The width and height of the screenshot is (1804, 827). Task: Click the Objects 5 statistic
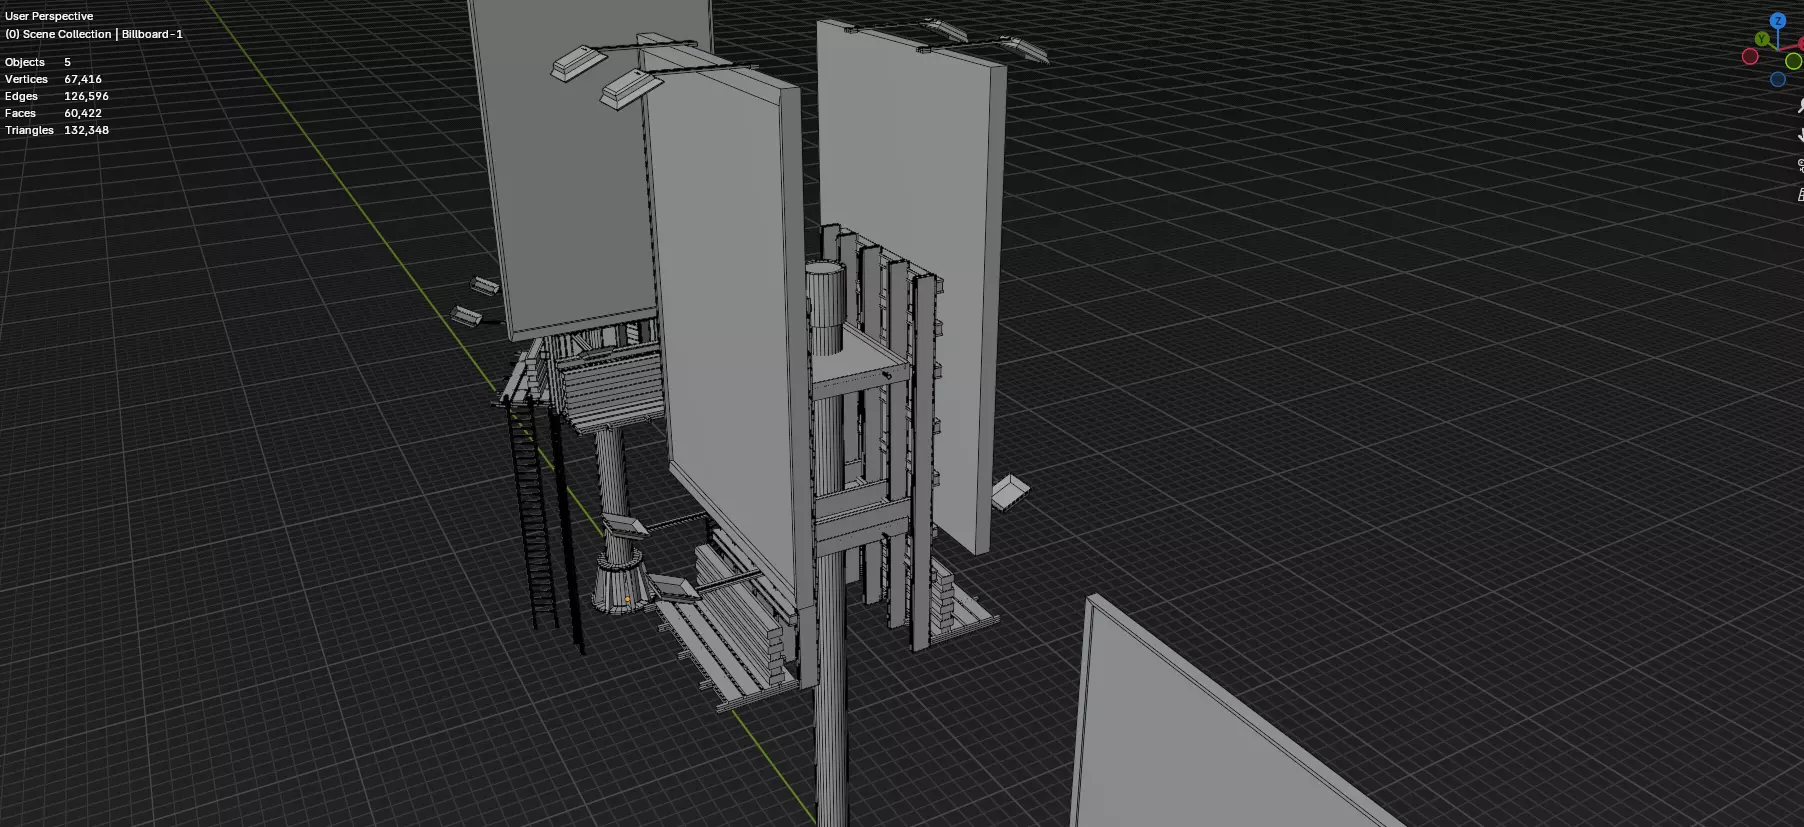(38, 62)
